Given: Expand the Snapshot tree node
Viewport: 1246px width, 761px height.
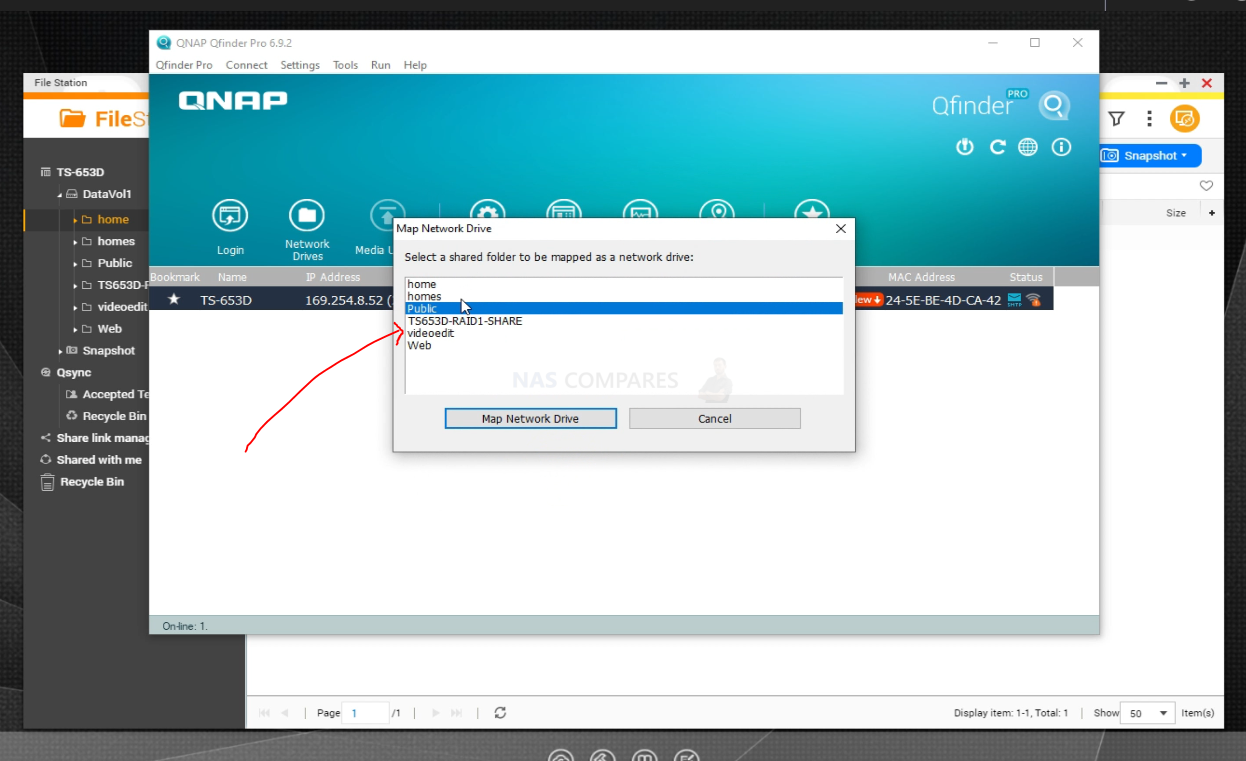Looking at the screenshot, I should tap(60, 351).
